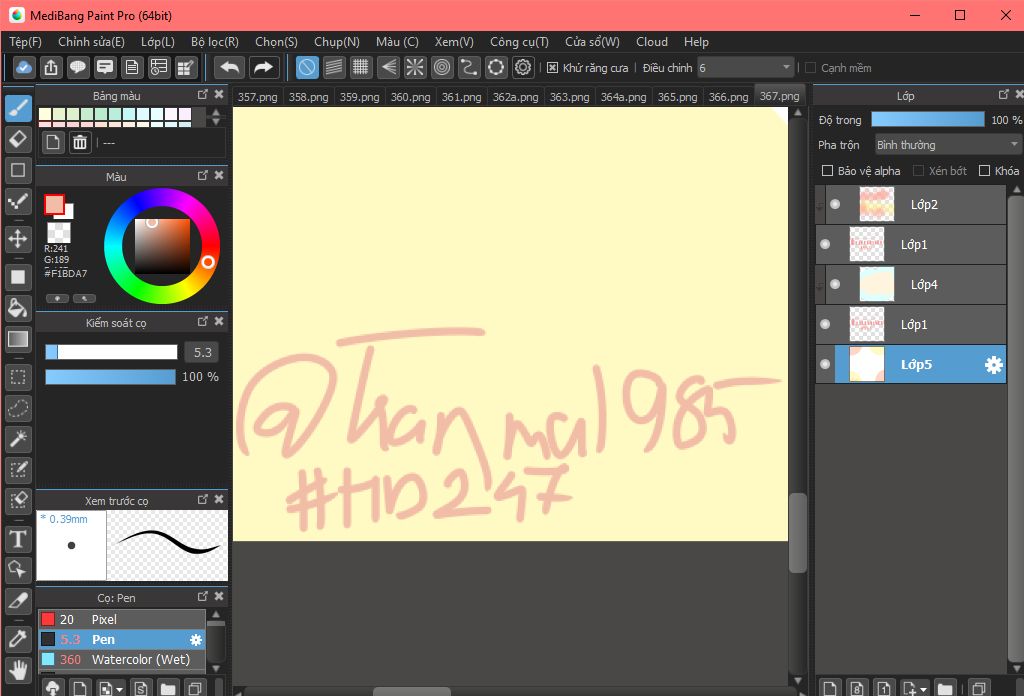Viewport: 1024px width, 696px height.
Task: Click the export upload icon
Action: [x=51, y=67]
